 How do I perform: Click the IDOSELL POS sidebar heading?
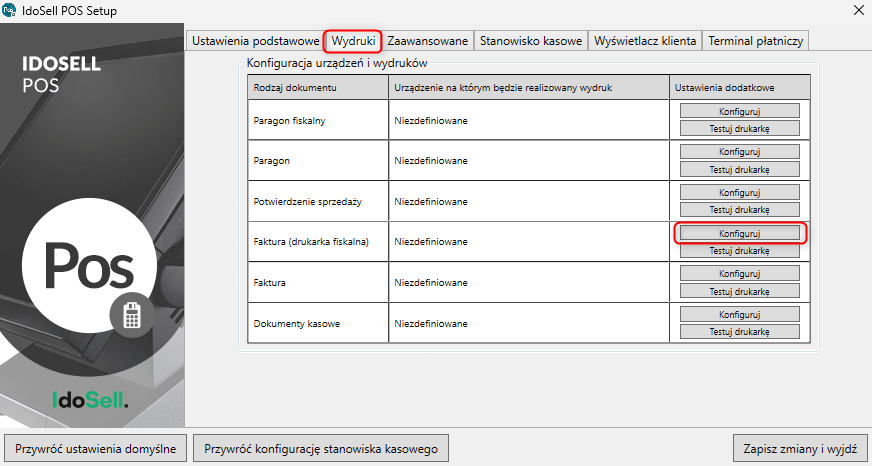(61, 75)
